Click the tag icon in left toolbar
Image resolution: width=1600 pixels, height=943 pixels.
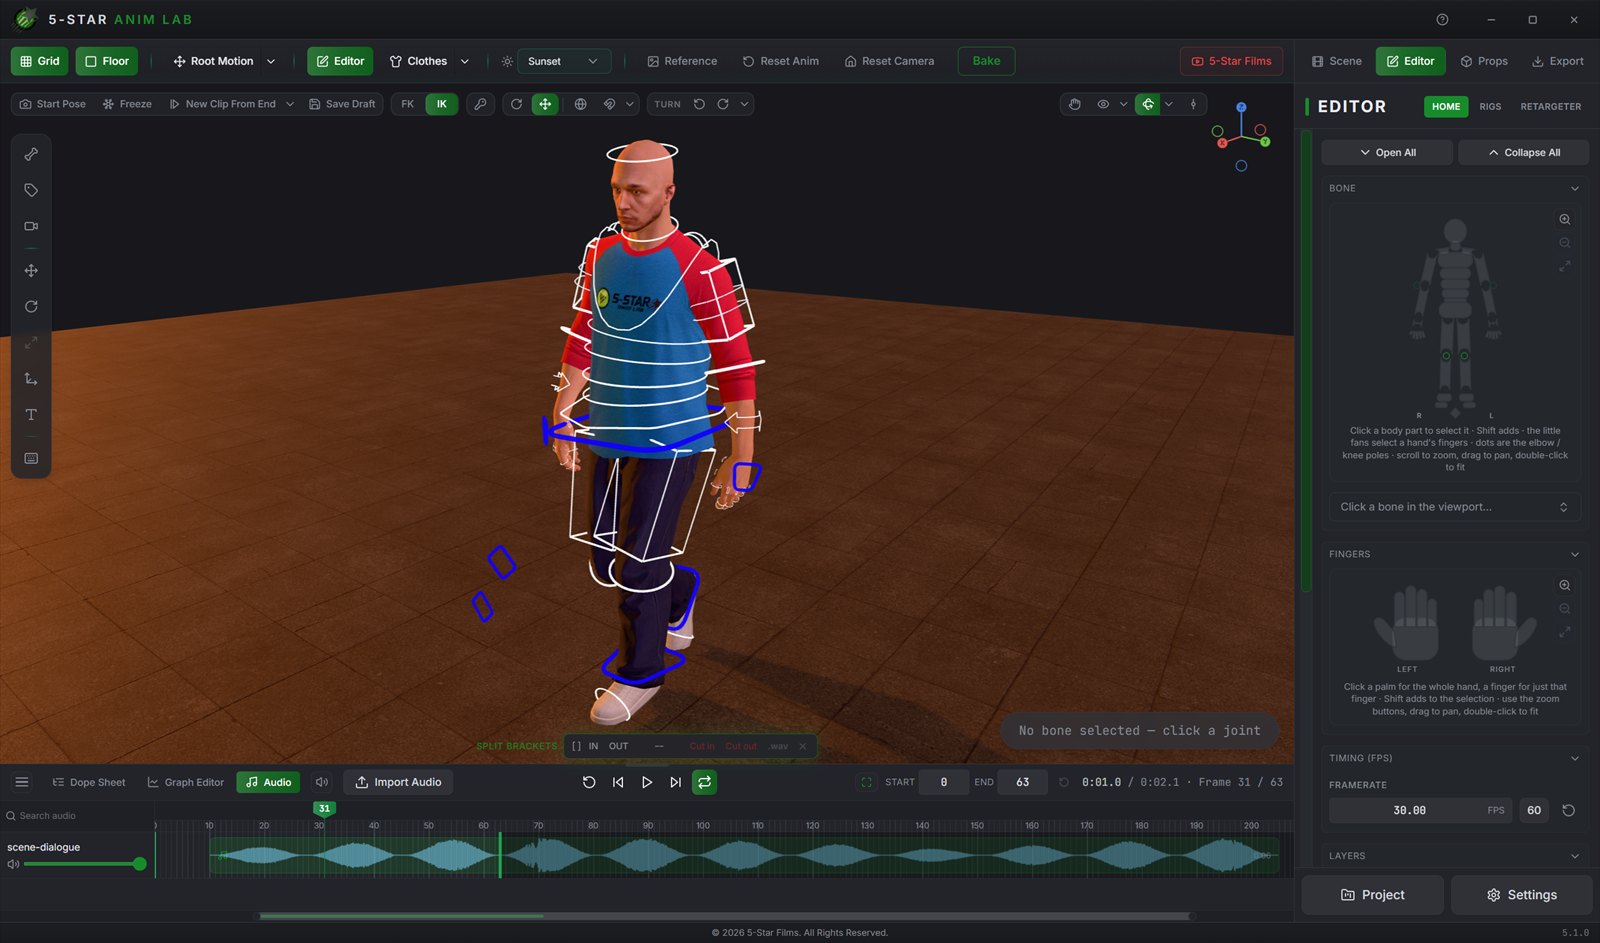pyautogui.click(x=31, y=190)
